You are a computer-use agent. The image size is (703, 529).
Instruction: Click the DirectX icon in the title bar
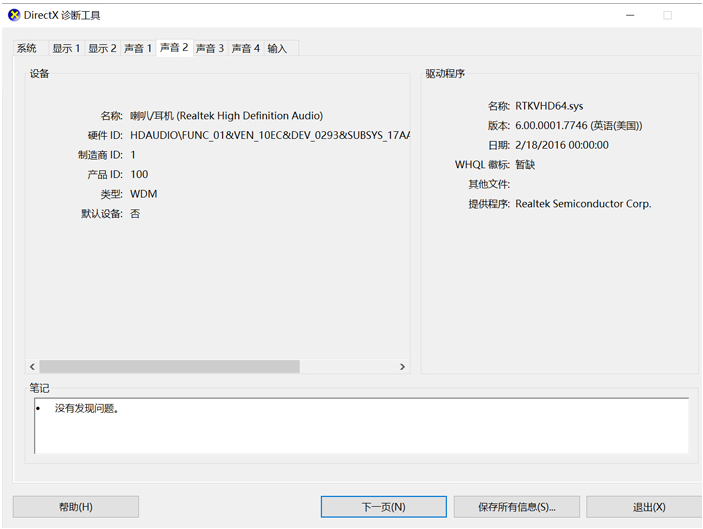[x=13, y=15]
